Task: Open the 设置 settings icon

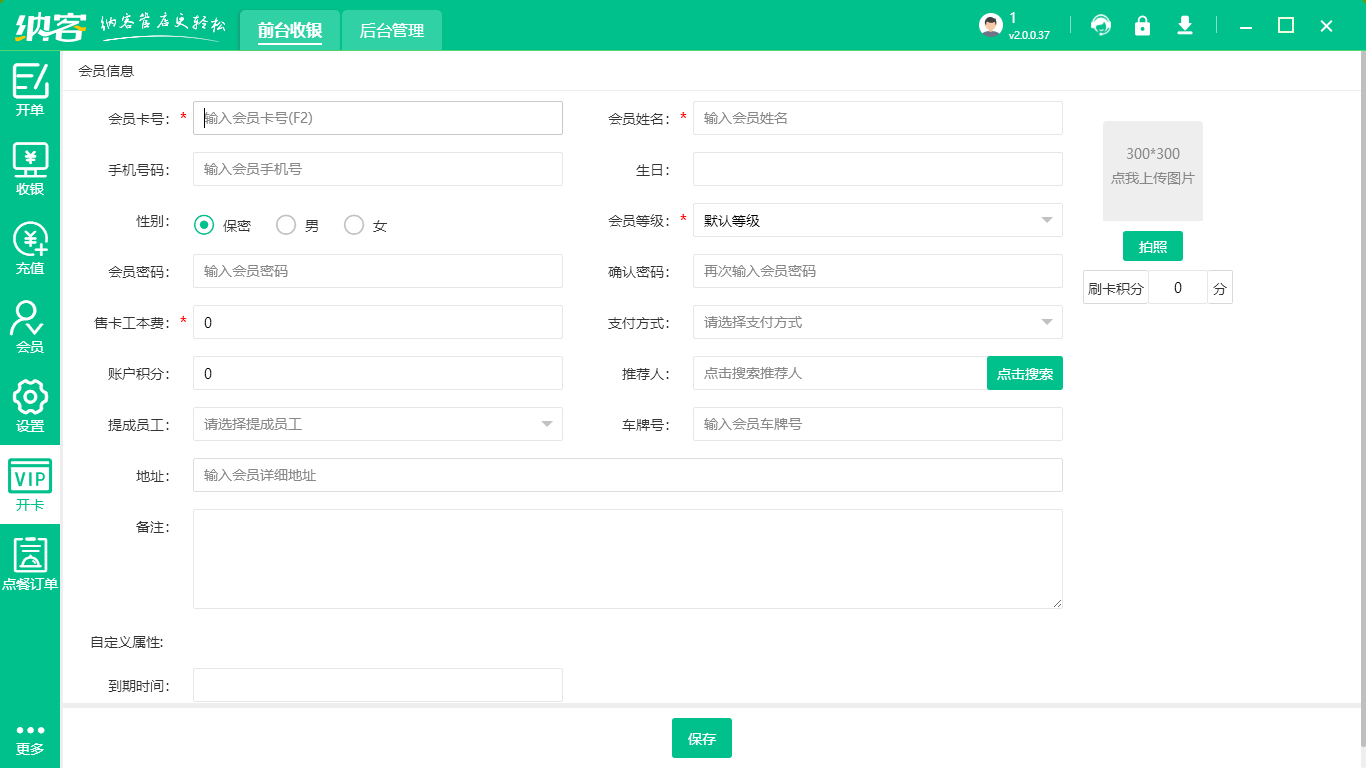Action: click(x=30, y=405)
